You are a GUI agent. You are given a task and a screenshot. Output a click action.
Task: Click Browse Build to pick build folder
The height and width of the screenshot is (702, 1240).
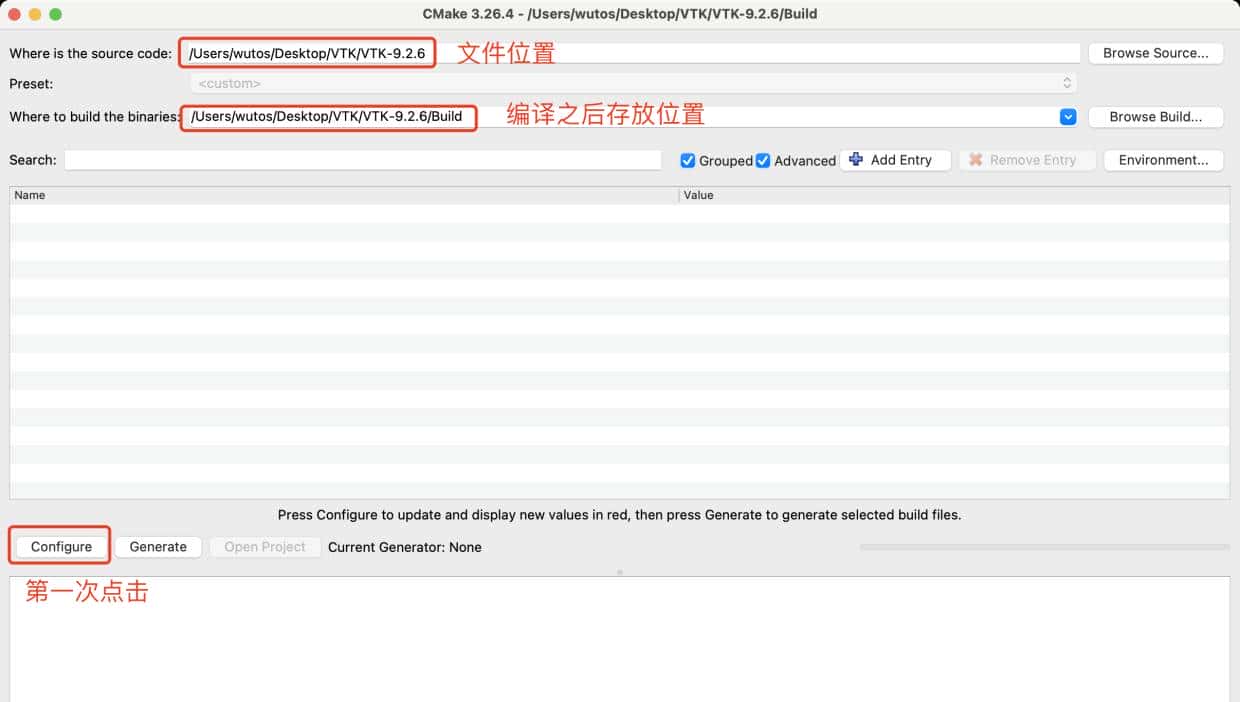[x=1156, y=117]
